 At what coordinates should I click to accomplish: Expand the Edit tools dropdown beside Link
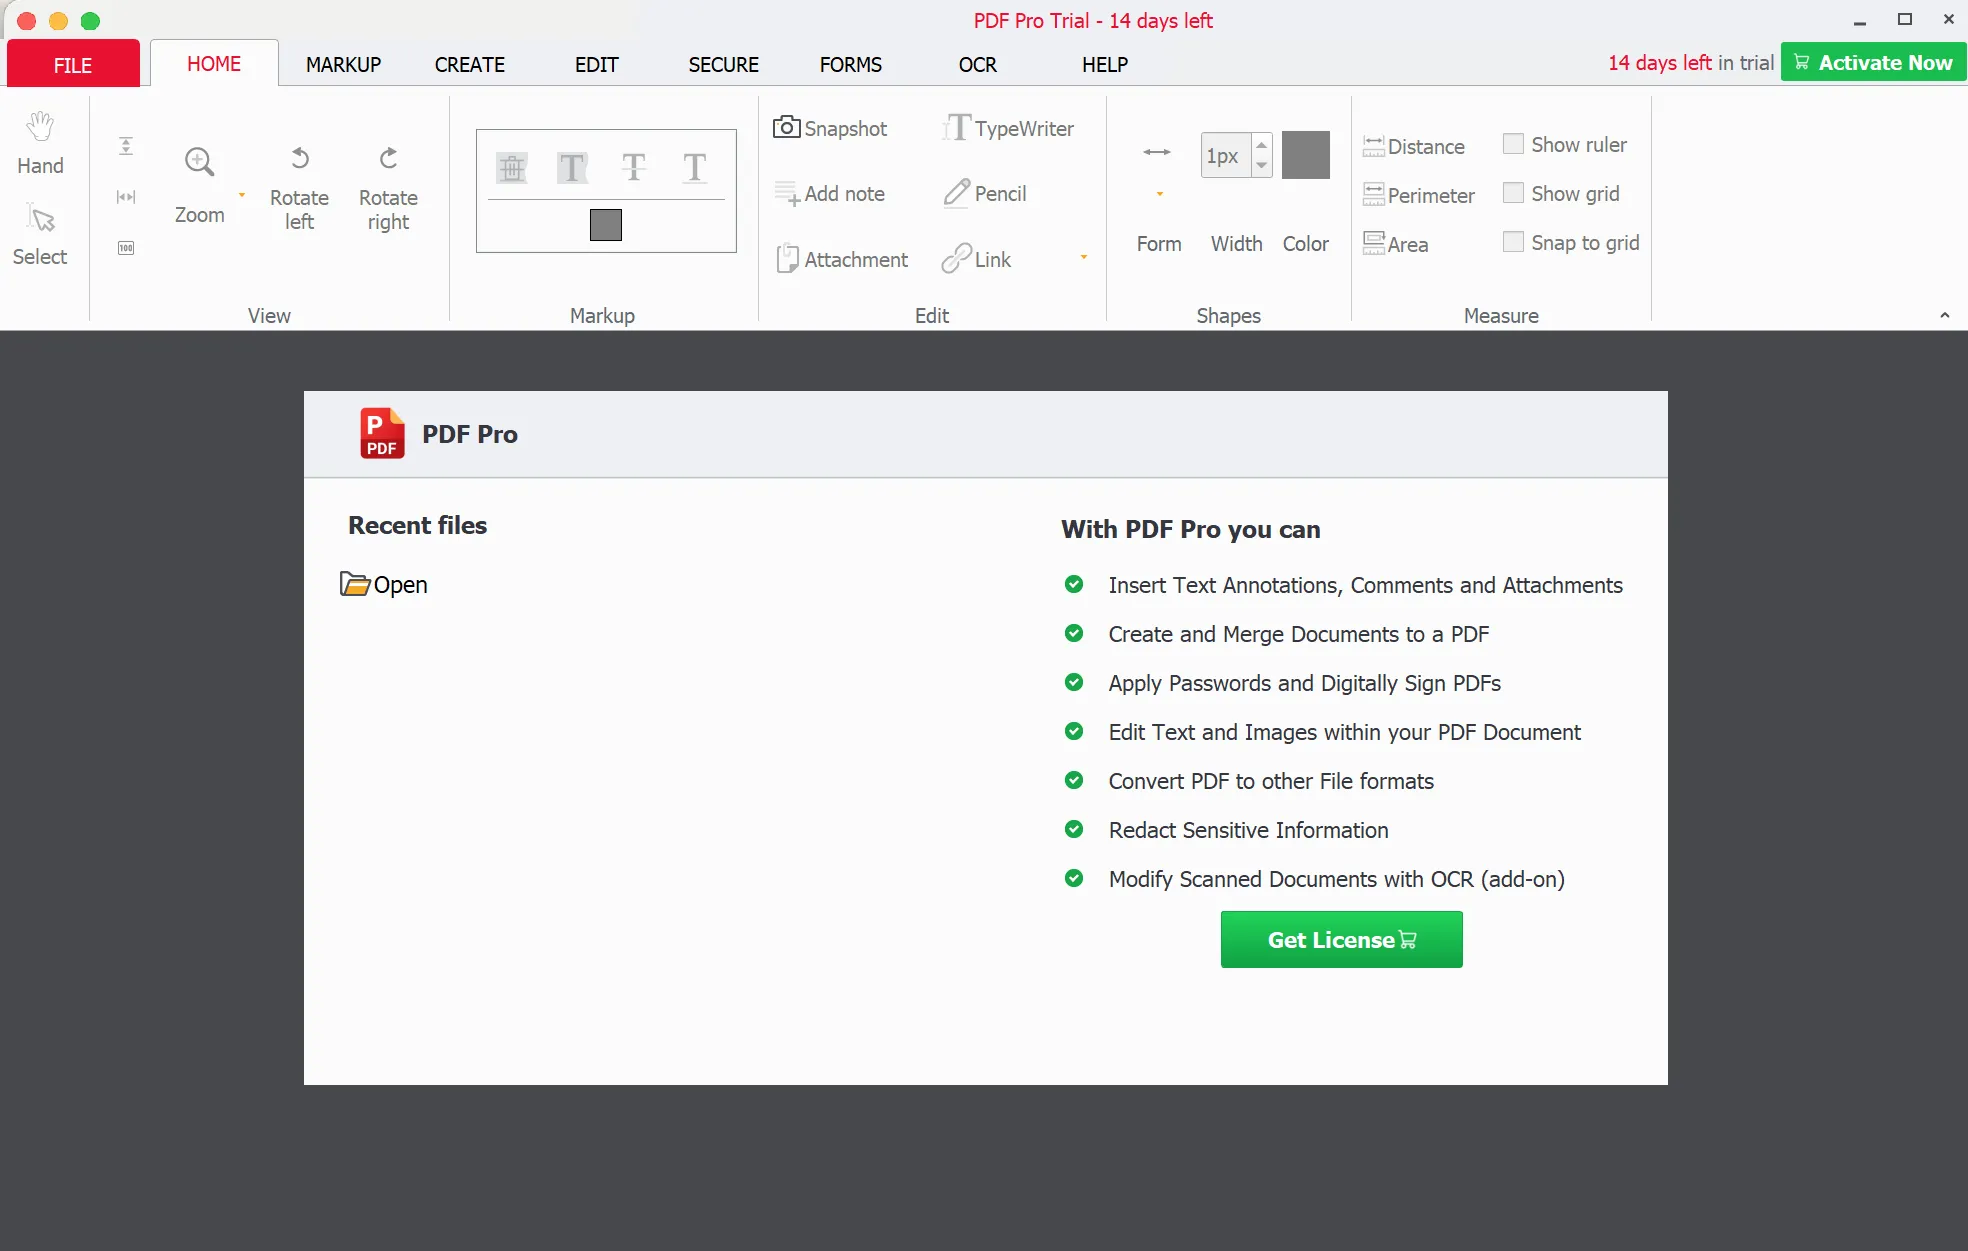point(1084,258)
